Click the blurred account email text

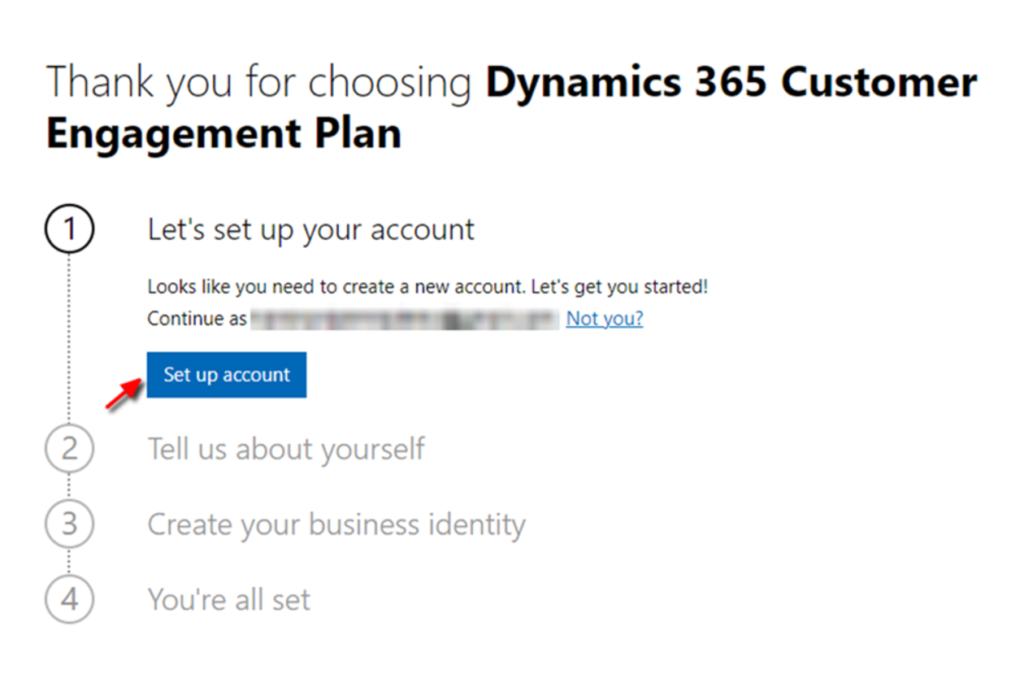pos(405,319)
